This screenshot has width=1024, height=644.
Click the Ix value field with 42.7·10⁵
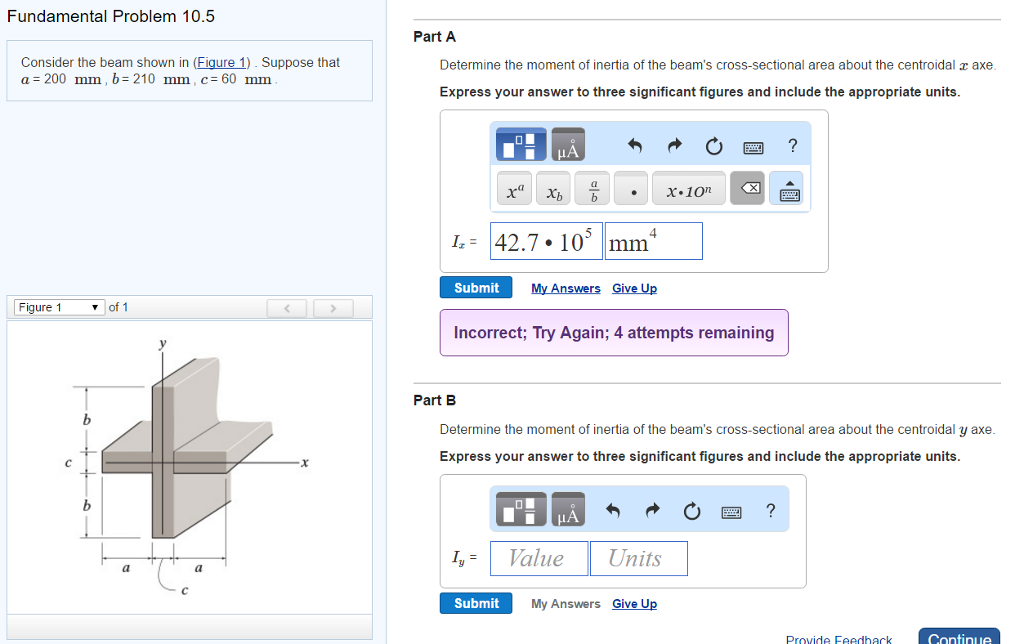546,241
